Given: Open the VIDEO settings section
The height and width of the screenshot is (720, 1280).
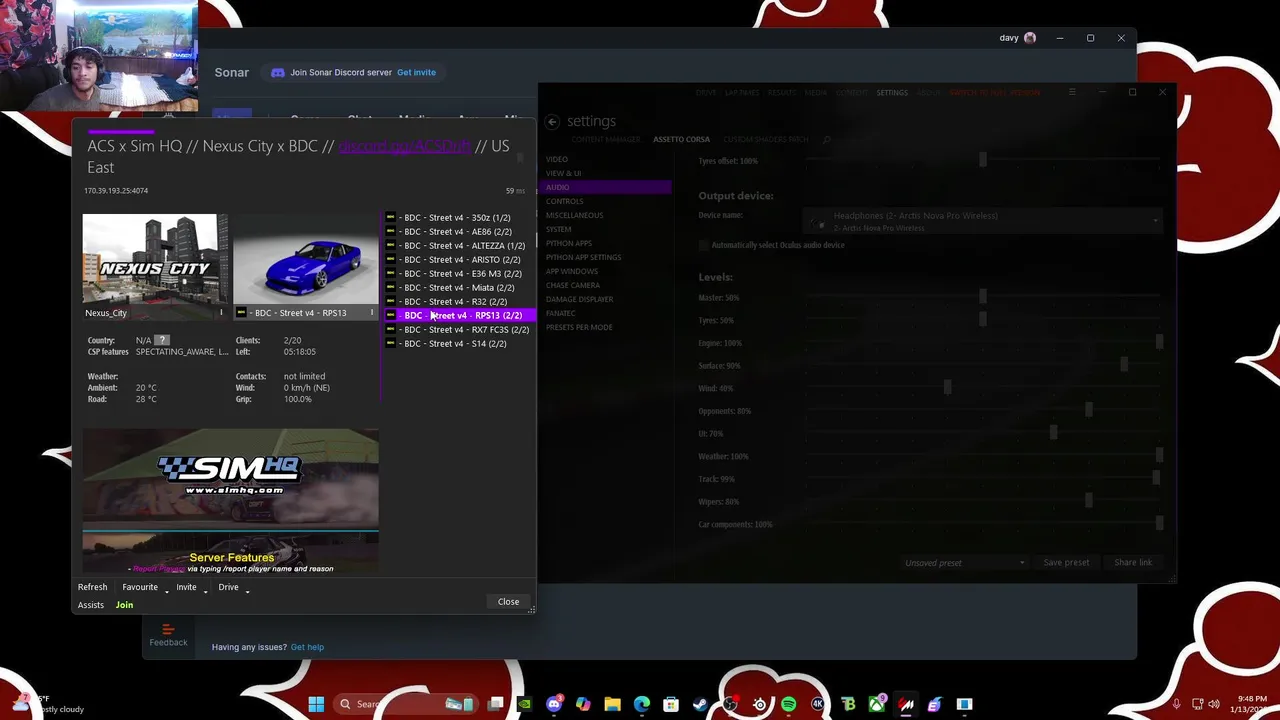Looking at the screenshot, I should click(557, 159).
